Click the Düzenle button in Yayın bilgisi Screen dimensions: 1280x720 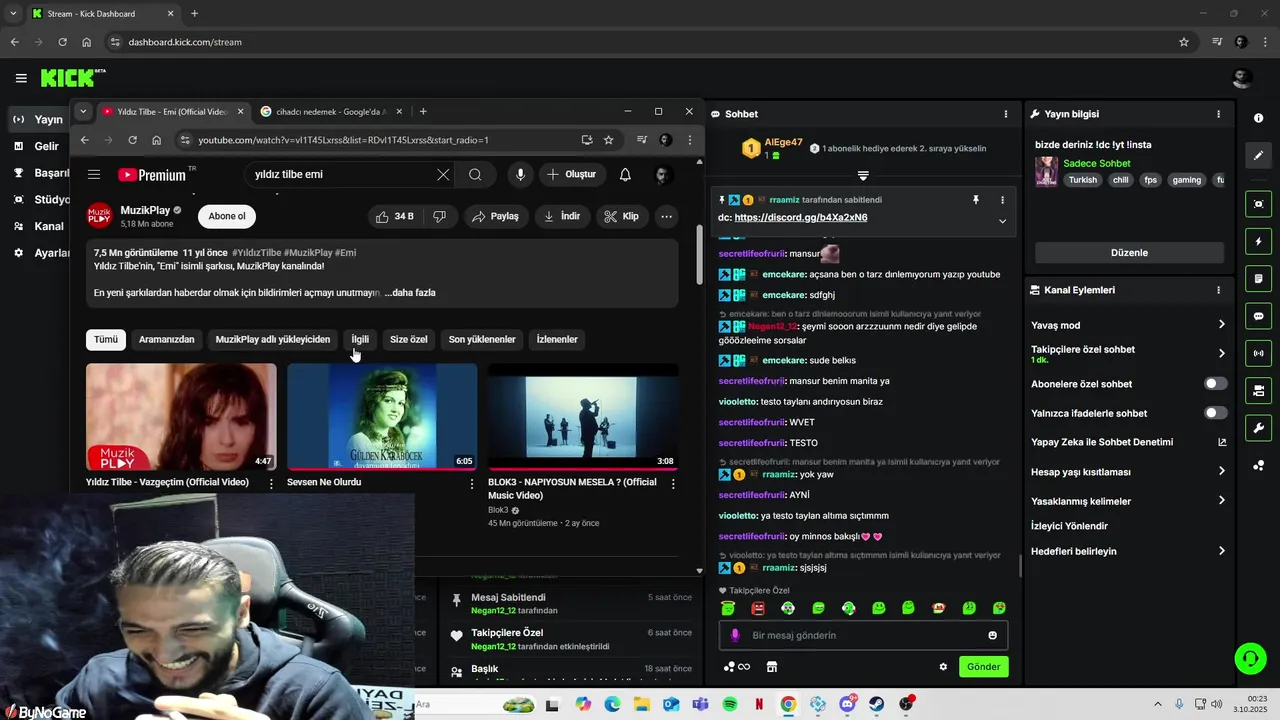[x=1129, y=253]
